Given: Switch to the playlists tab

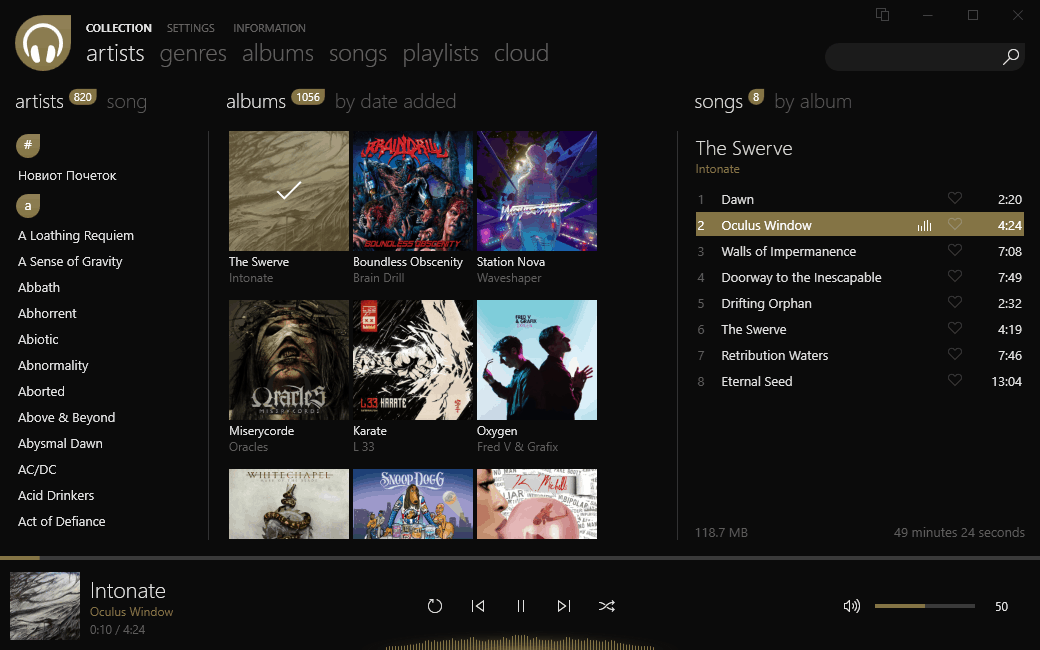Looking at the screenshot, I should [x=440, y=54].
